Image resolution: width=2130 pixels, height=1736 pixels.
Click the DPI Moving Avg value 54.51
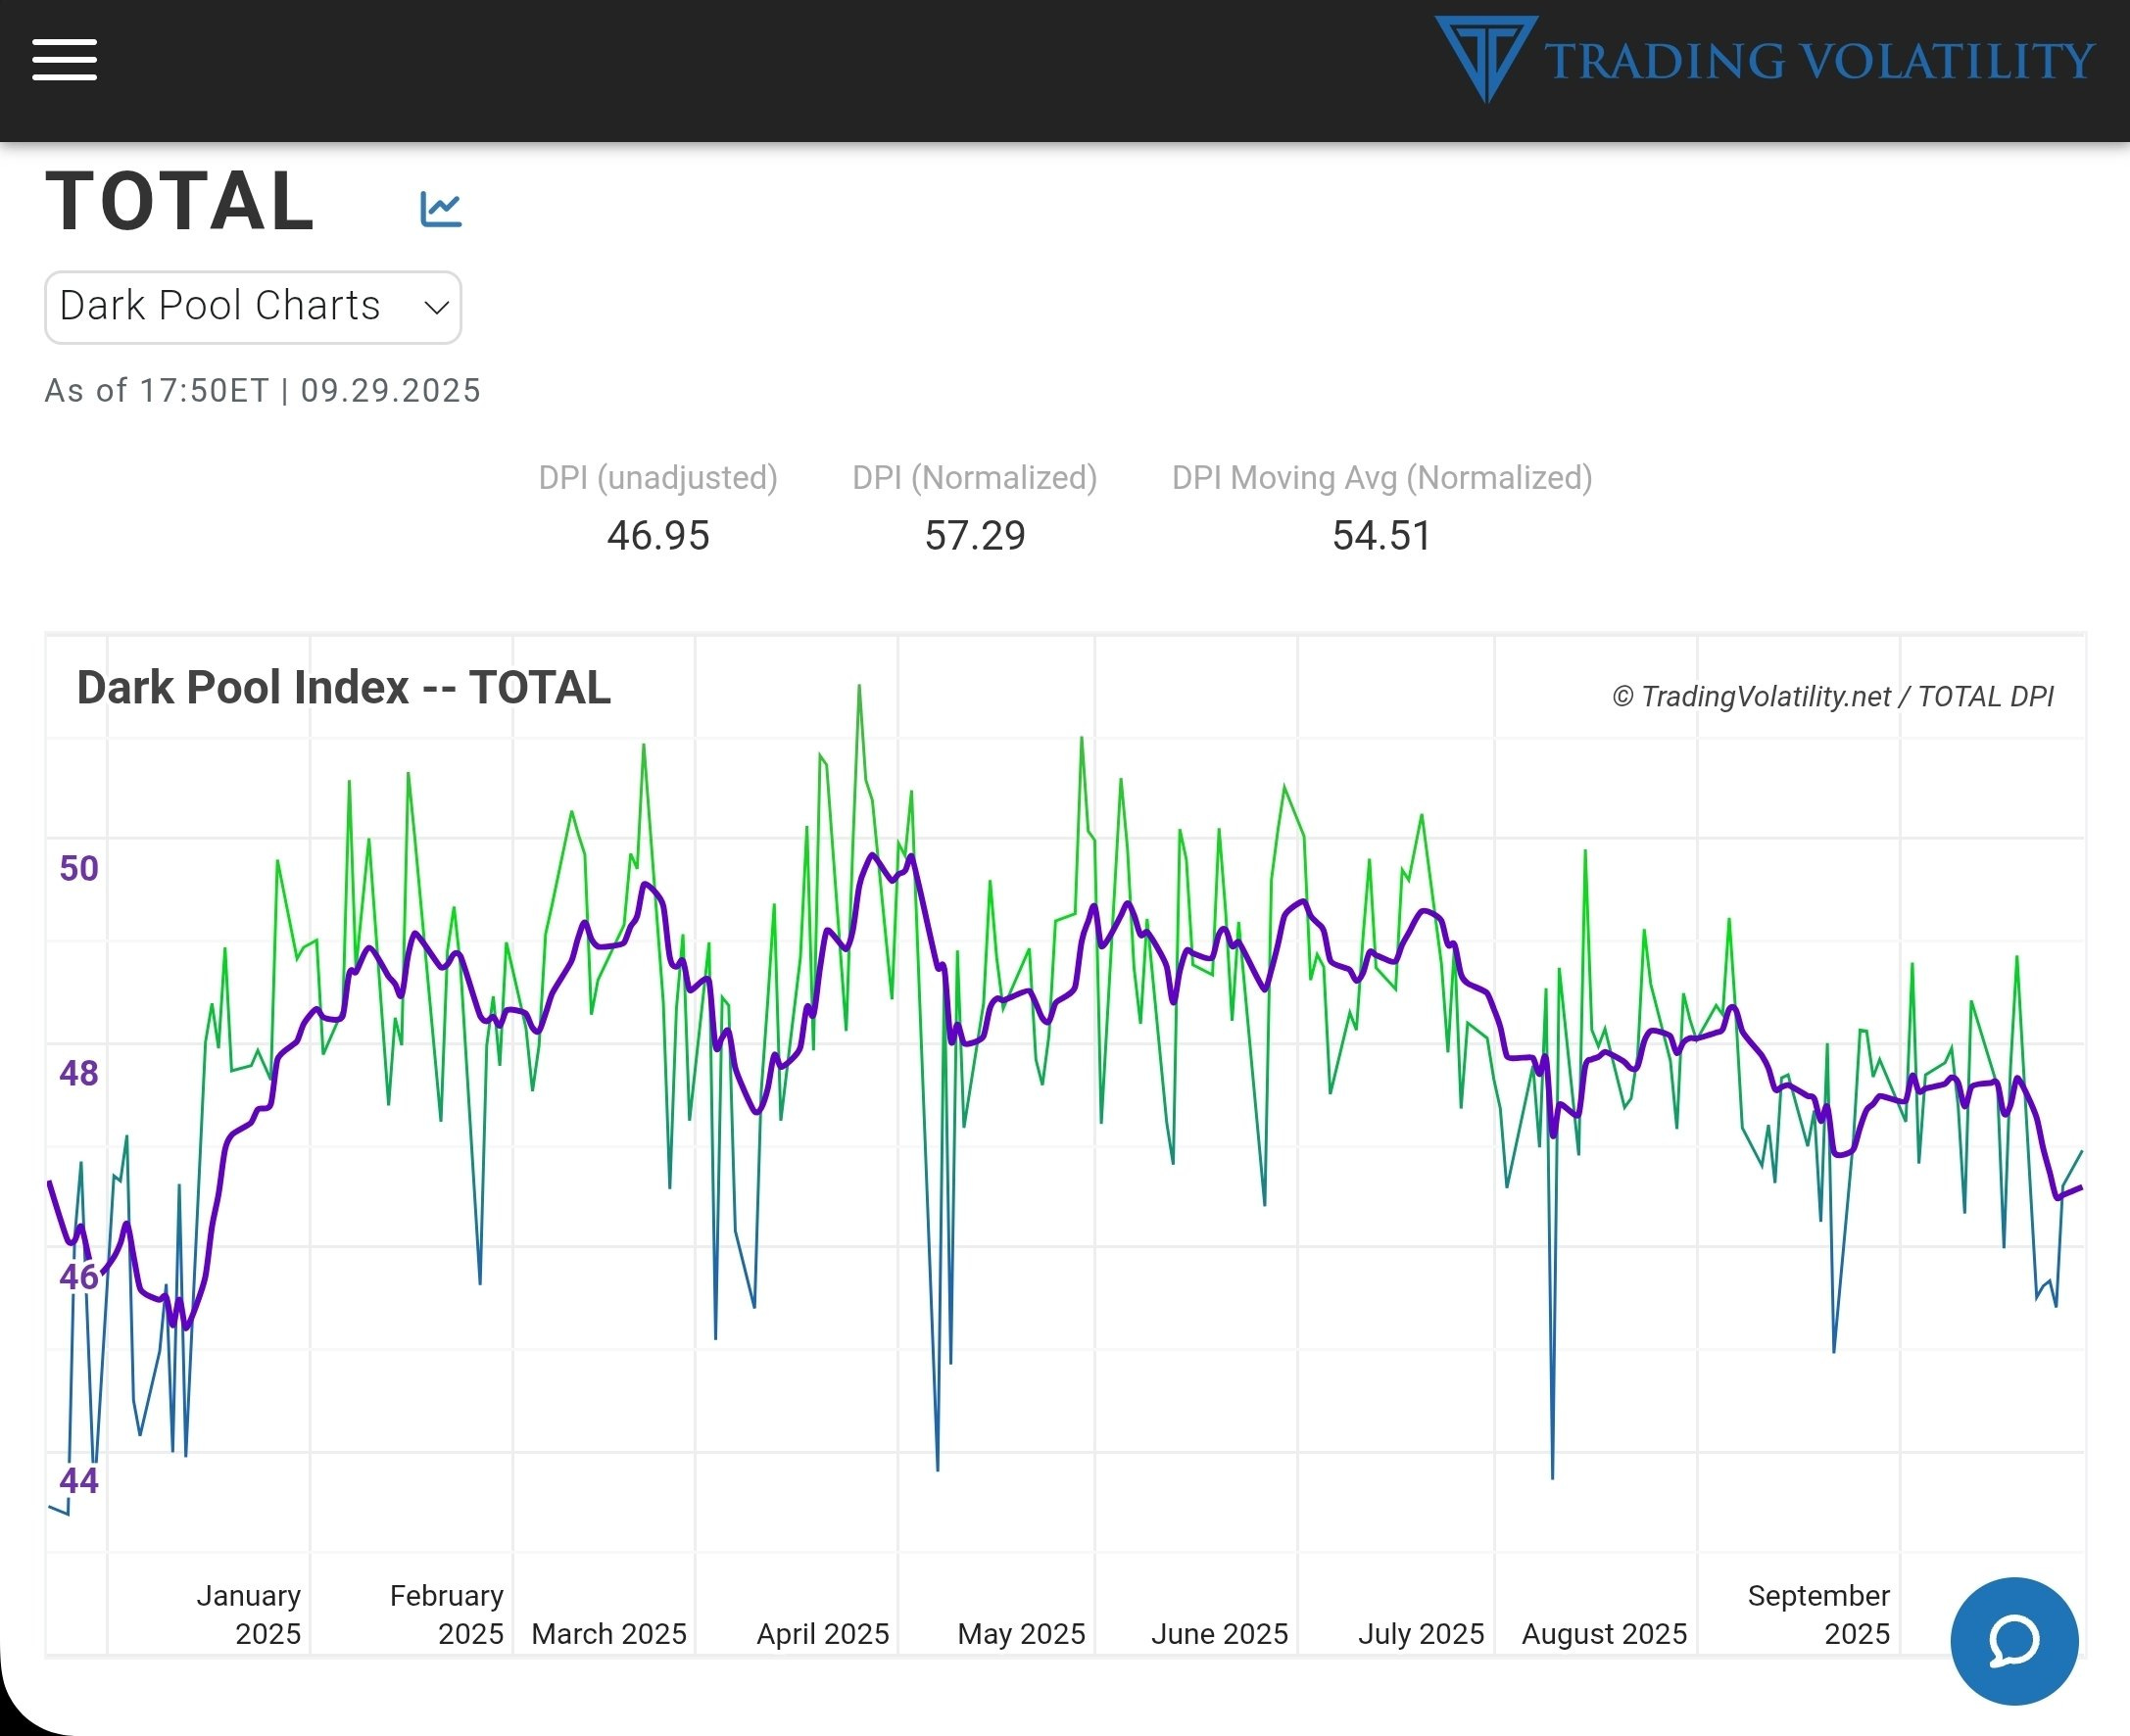[x=1381, y=536]
